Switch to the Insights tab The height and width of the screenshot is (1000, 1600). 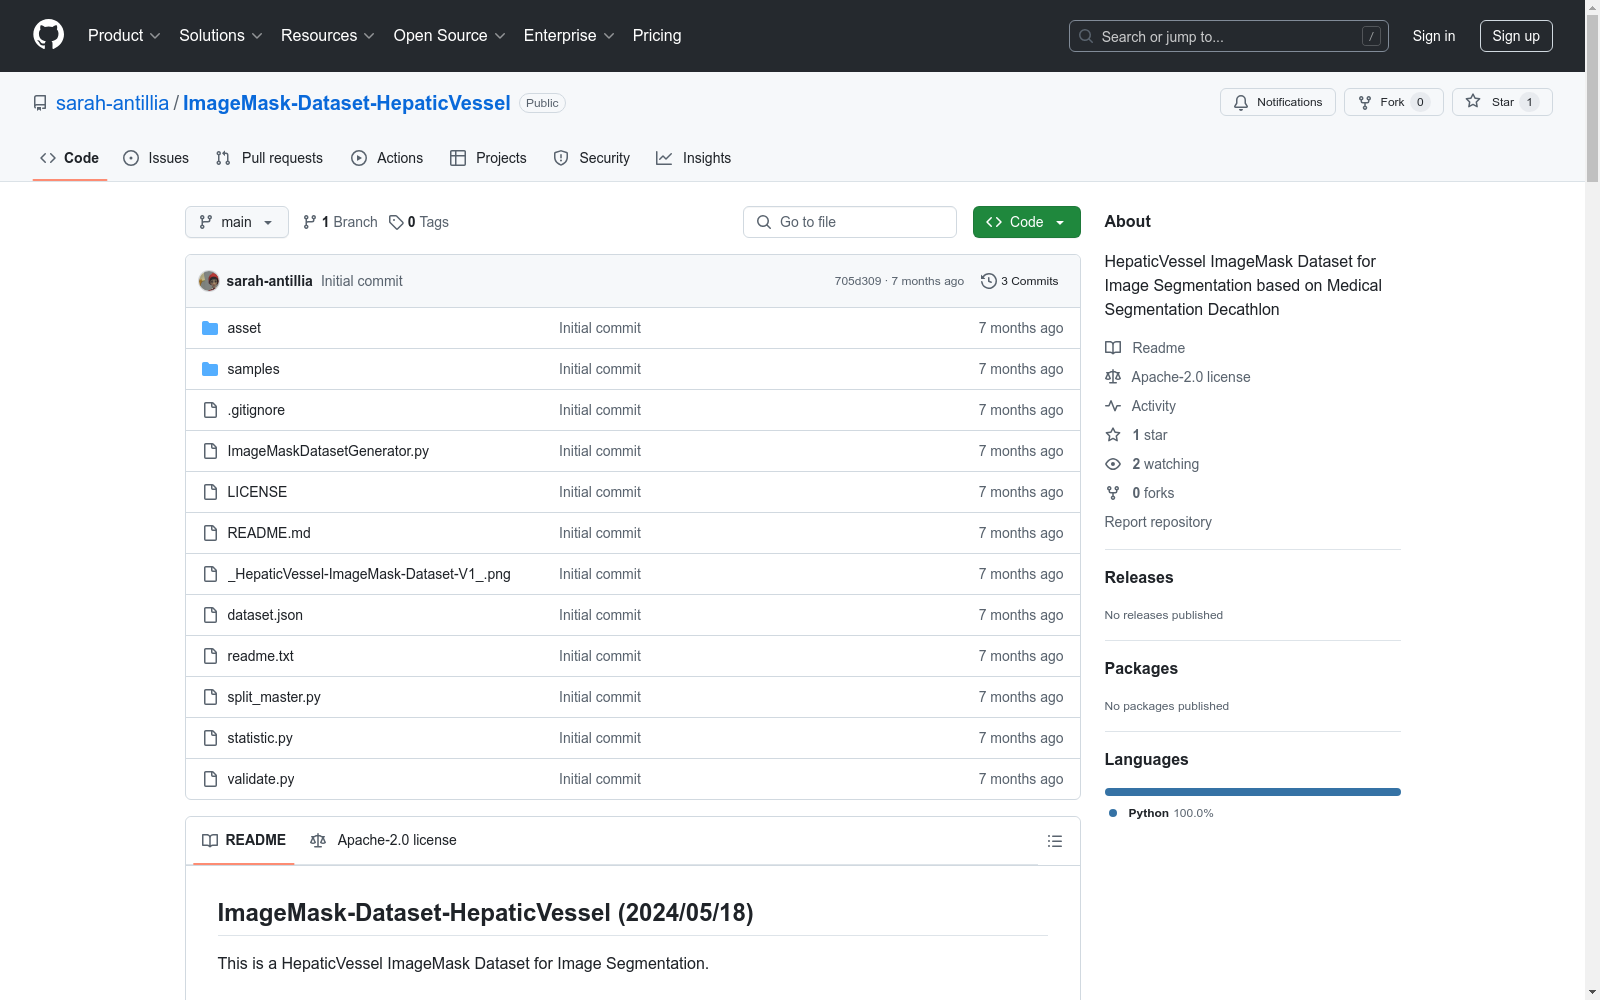coord(694,158)
